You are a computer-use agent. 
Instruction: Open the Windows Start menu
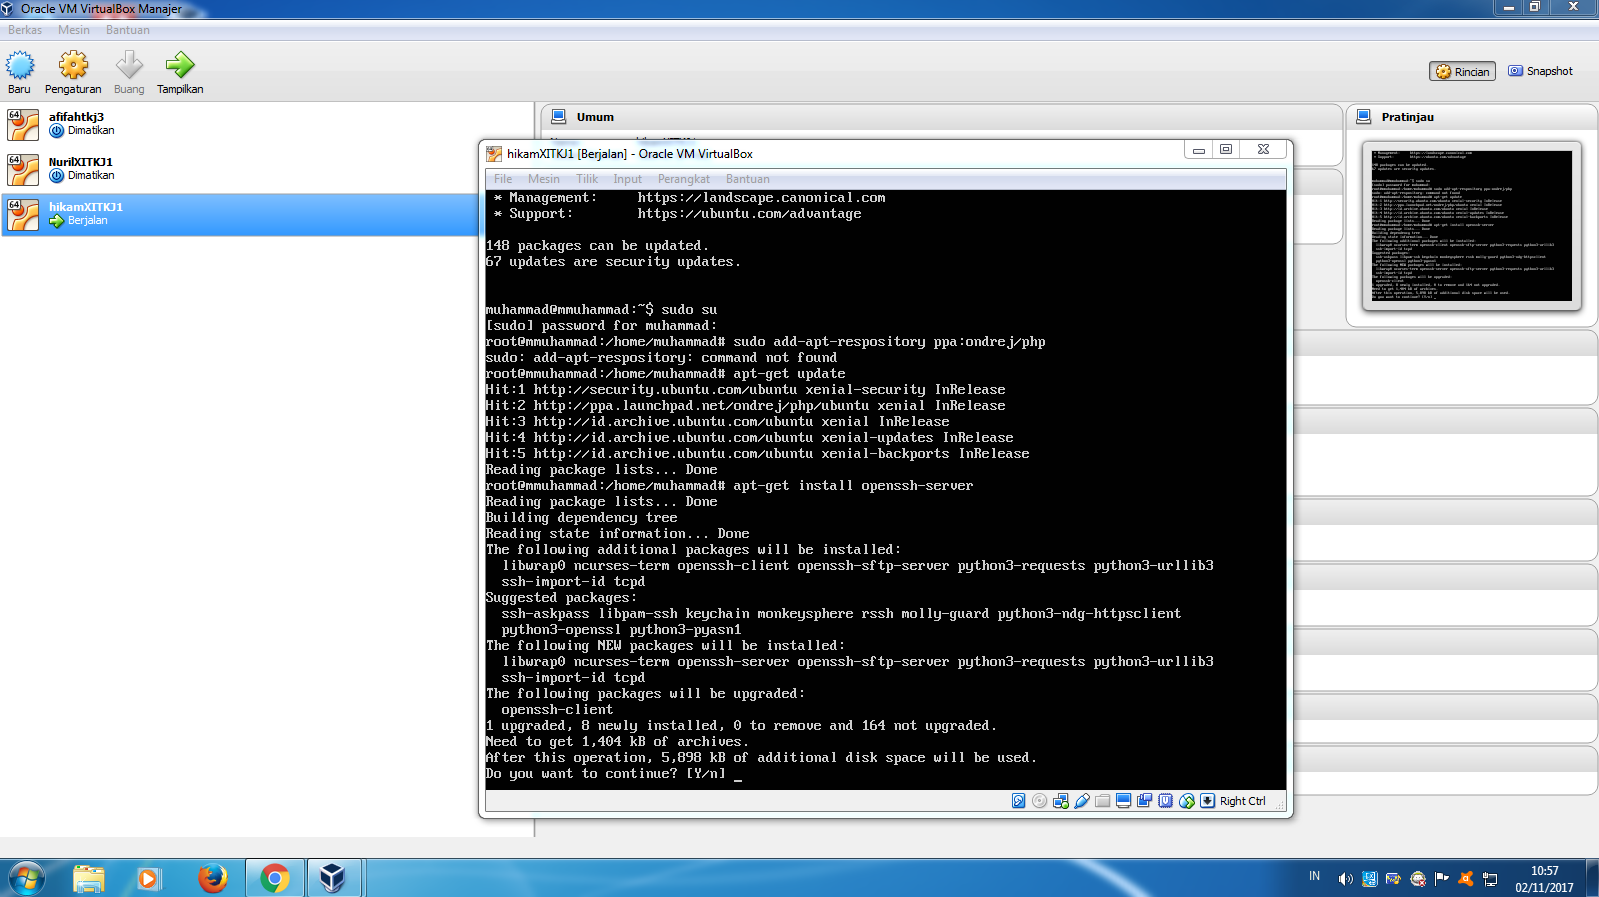coord(27,878)
